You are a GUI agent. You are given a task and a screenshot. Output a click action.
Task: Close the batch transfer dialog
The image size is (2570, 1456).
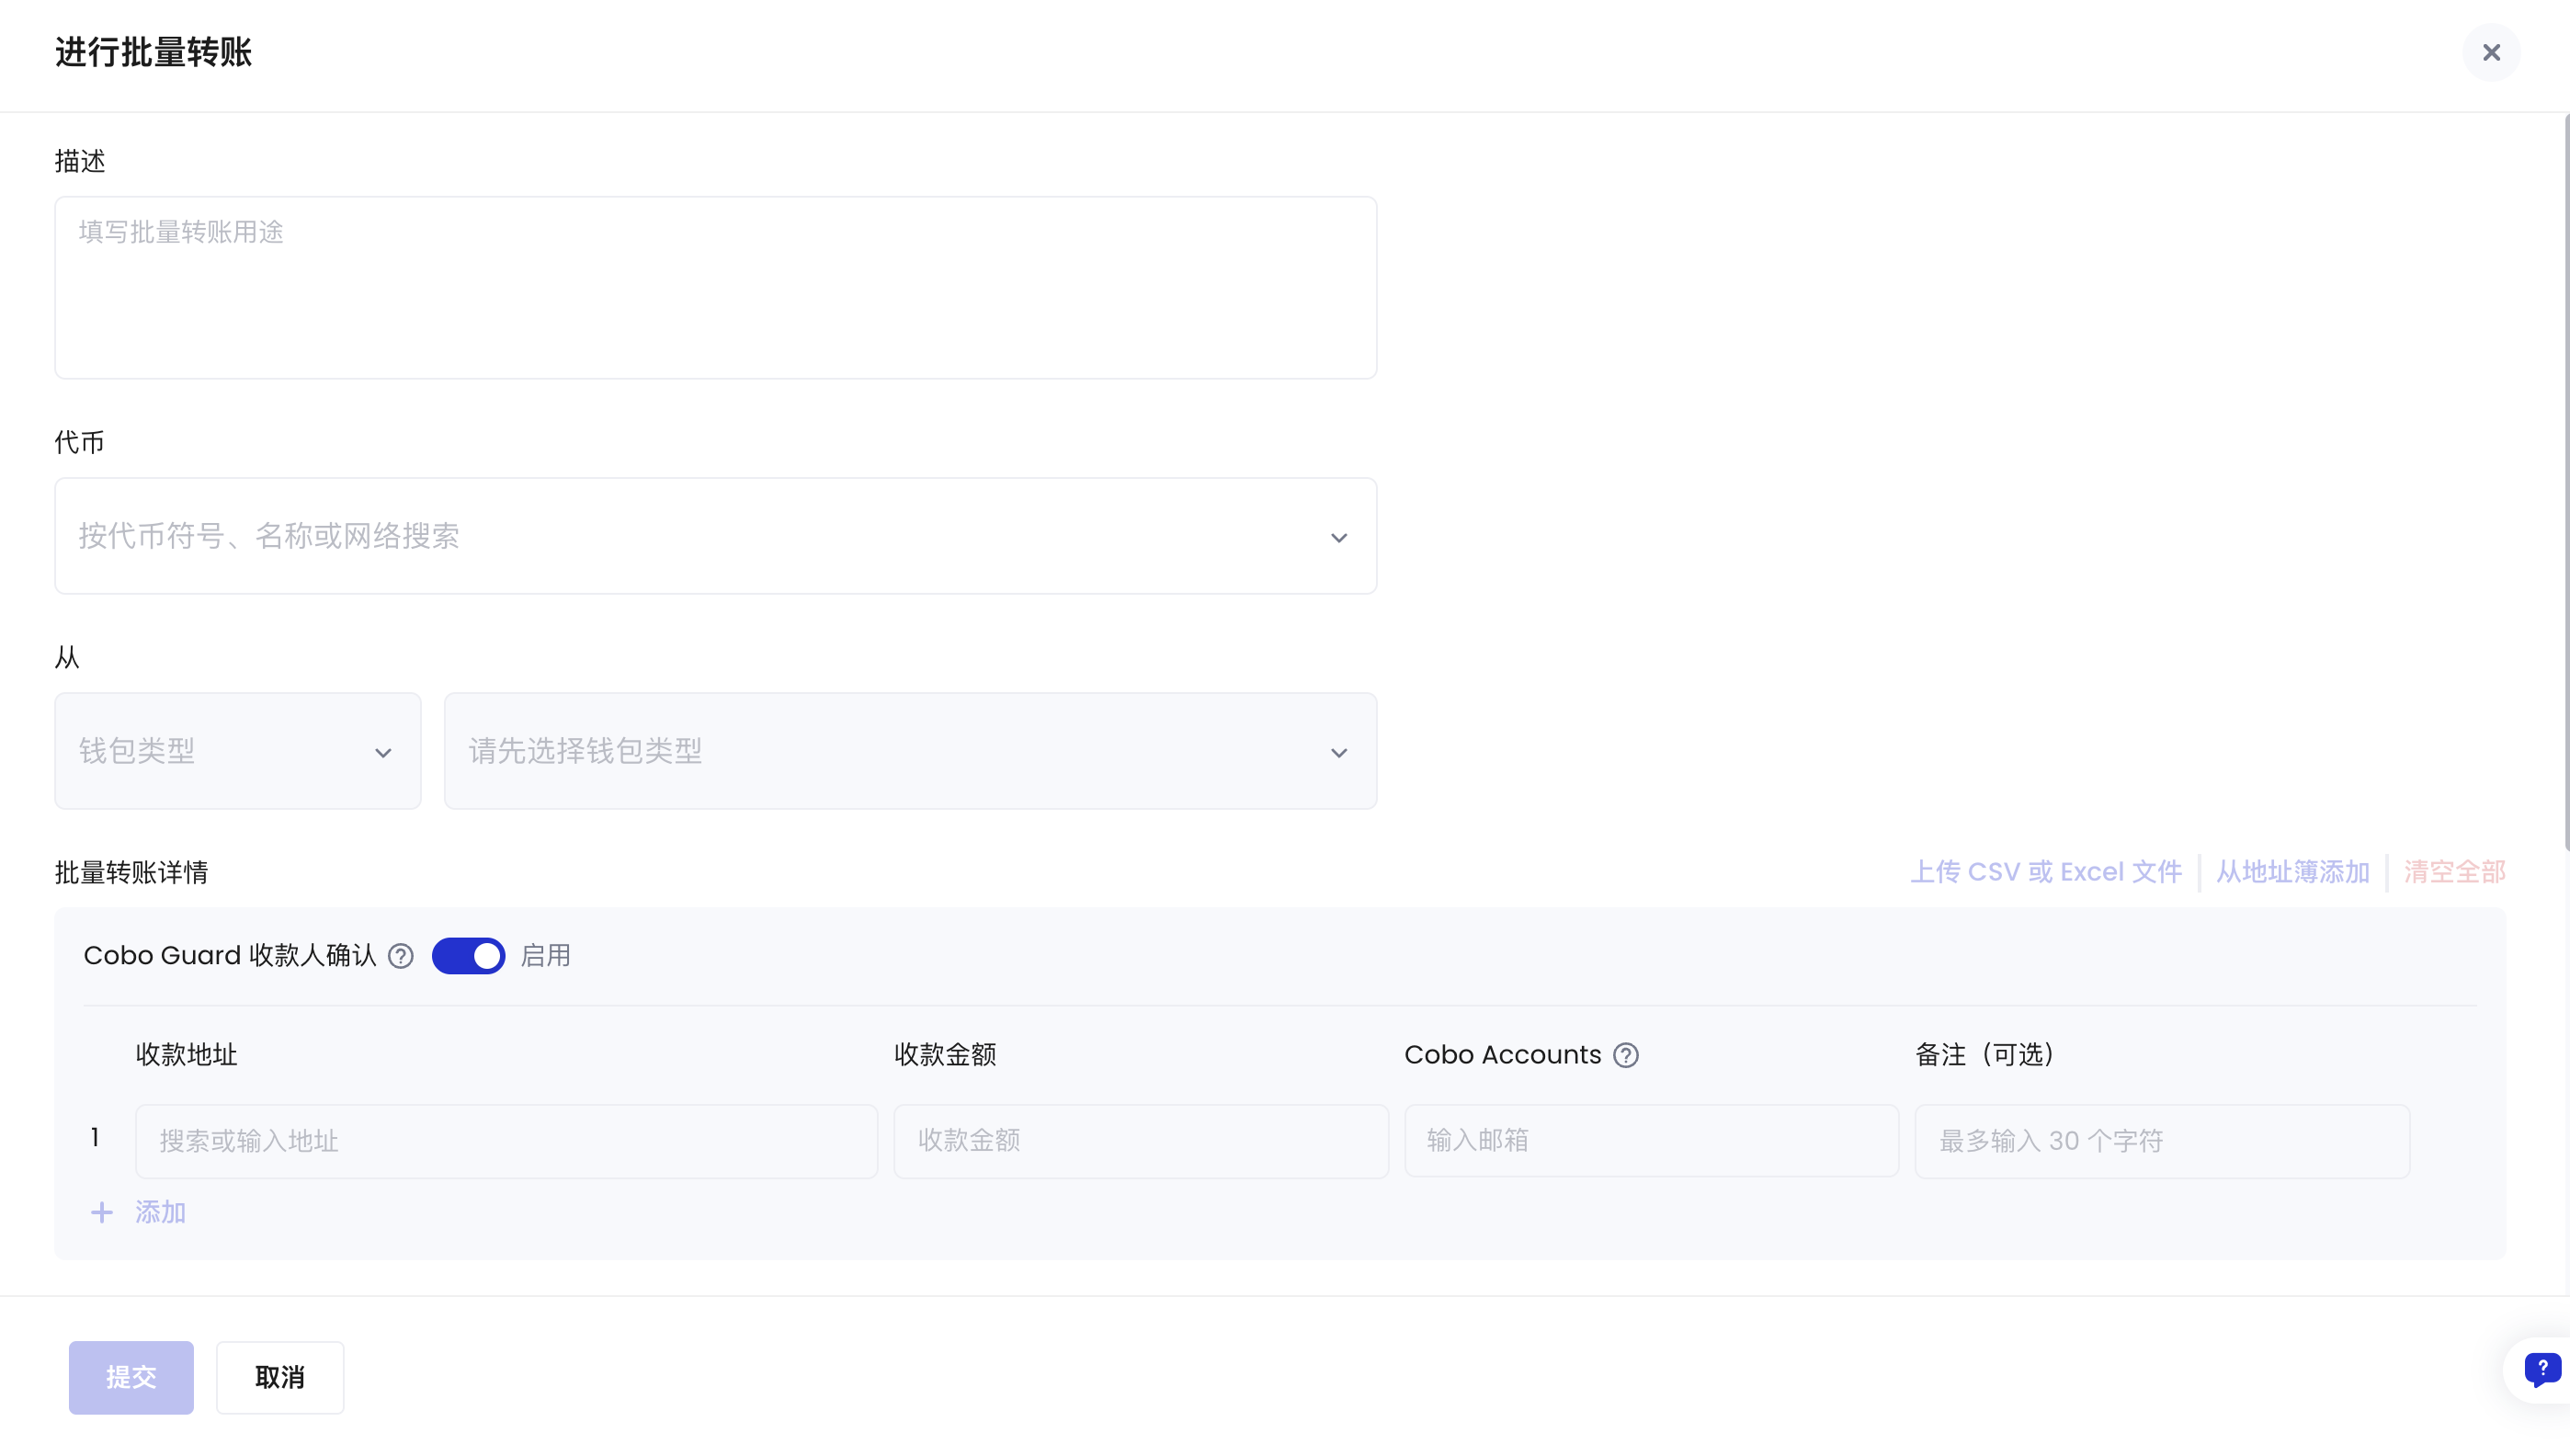point(2490,53)
